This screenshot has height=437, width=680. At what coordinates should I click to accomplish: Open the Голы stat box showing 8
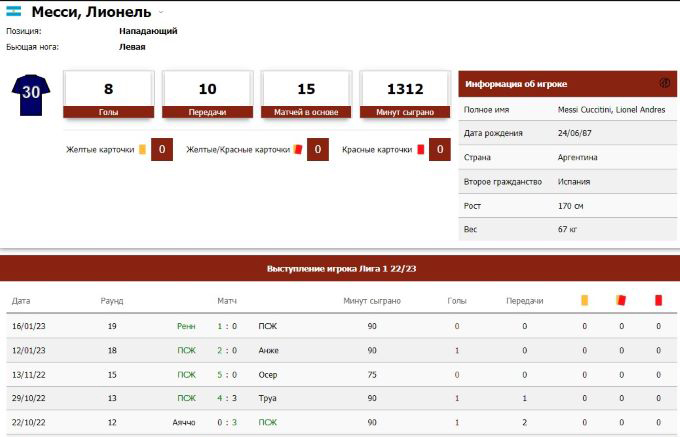[108, 94]
